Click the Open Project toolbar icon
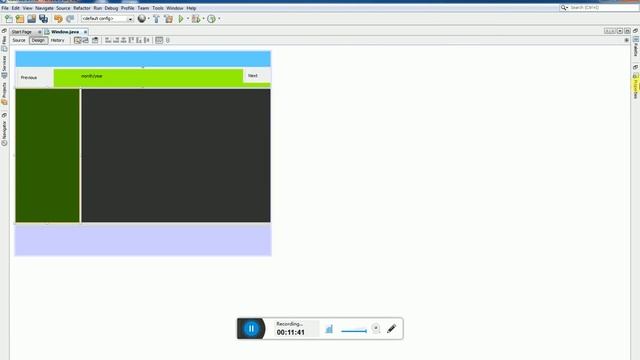The height and width of the screenshot is (360, 640). (31, 19)
